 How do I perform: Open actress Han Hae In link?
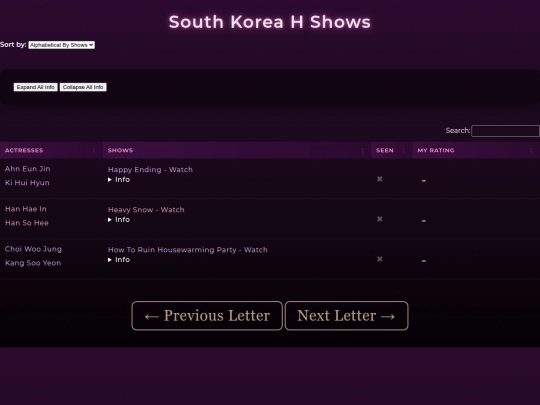point(26,209)
